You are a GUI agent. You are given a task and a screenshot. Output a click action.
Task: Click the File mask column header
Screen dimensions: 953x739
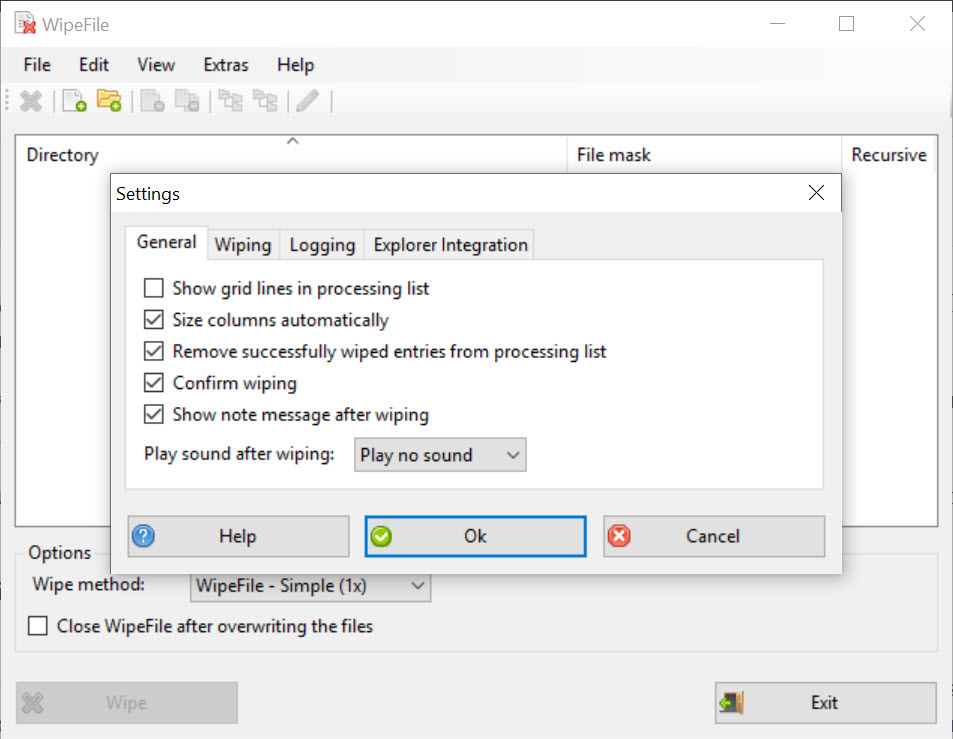tap(704, 154)
